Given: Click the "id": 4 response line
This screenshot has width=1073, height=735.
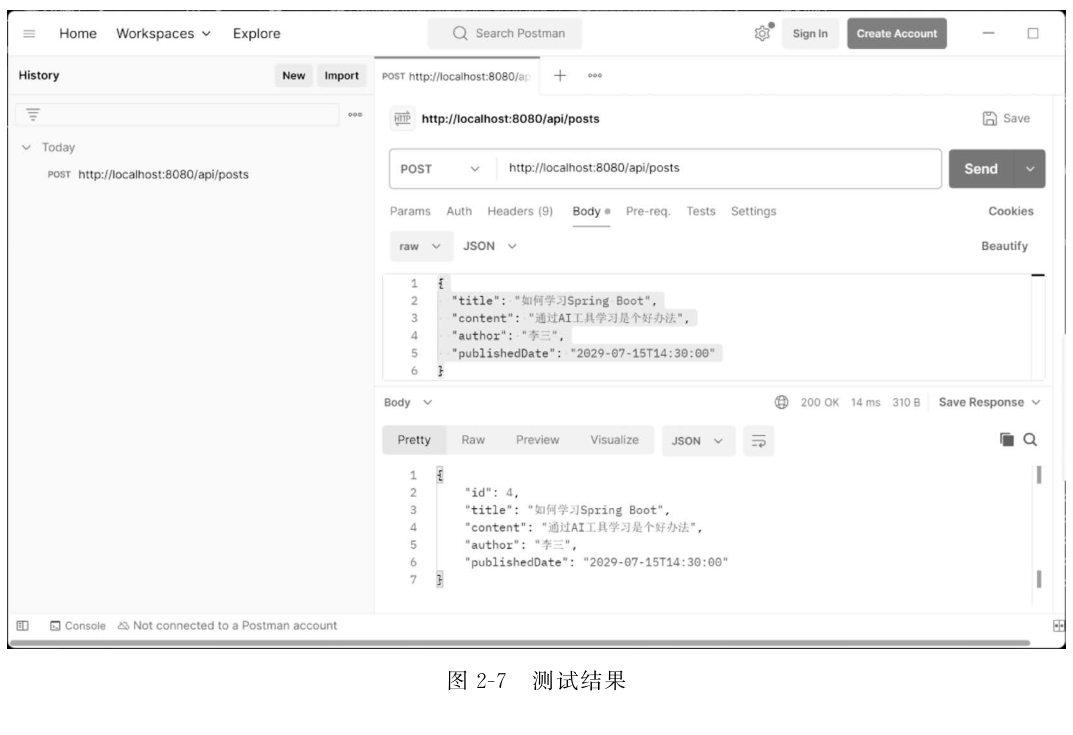Looking at the screenshot, I should (x=491, y=493).
